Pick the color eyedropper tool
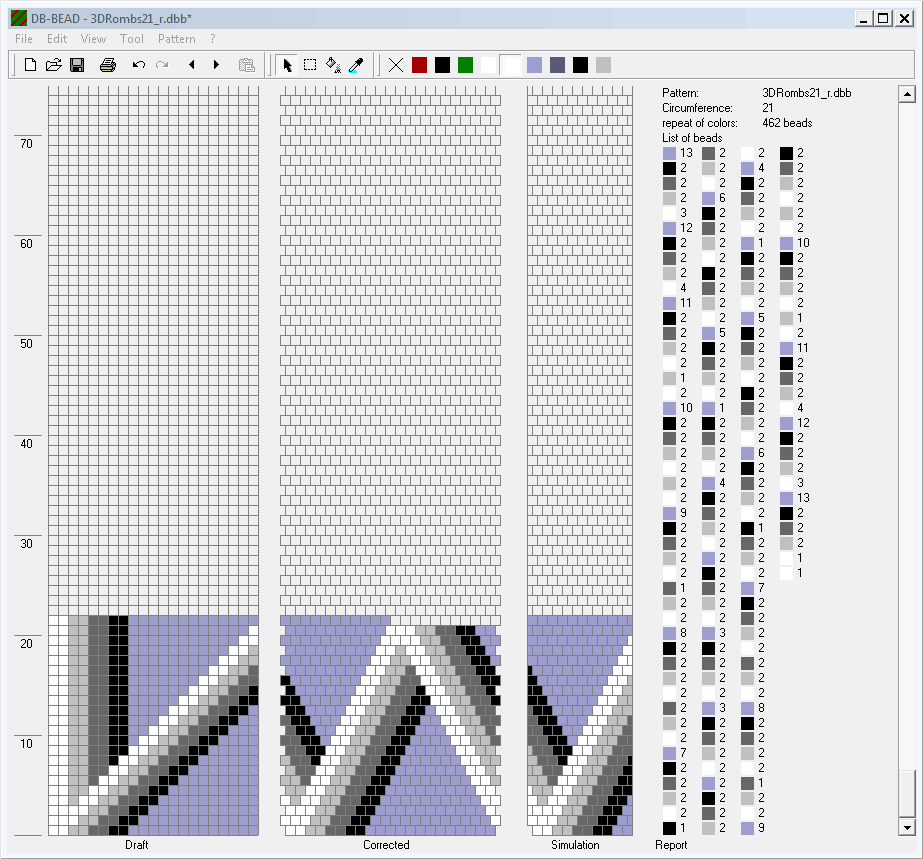923x859 pixels. [355, 65]
